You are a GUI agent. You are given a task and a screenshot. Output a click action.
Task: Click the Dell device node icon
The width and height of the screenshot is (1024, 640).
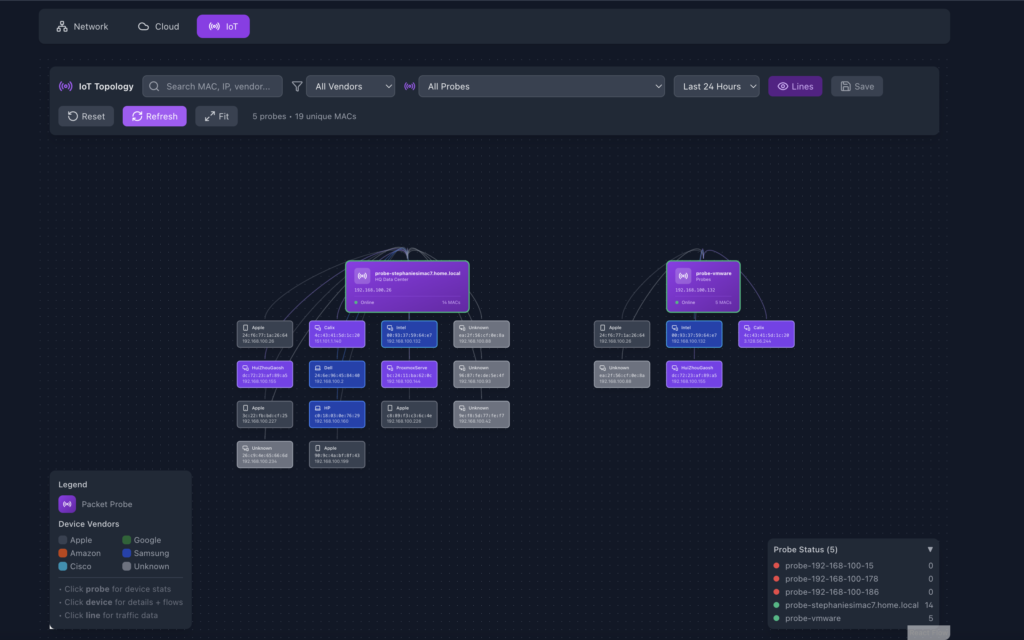(x=315, y=367)
